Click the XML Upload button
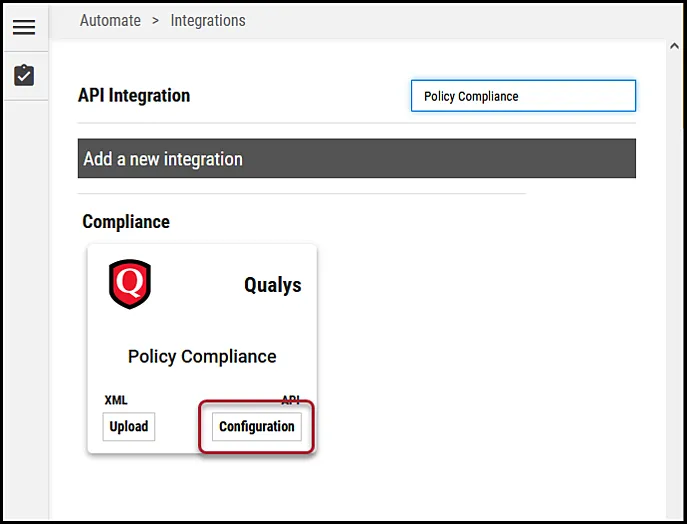Image resolution: width=687 pixels, height=524 pixels. pyautogui.click(x=129, y=426)
